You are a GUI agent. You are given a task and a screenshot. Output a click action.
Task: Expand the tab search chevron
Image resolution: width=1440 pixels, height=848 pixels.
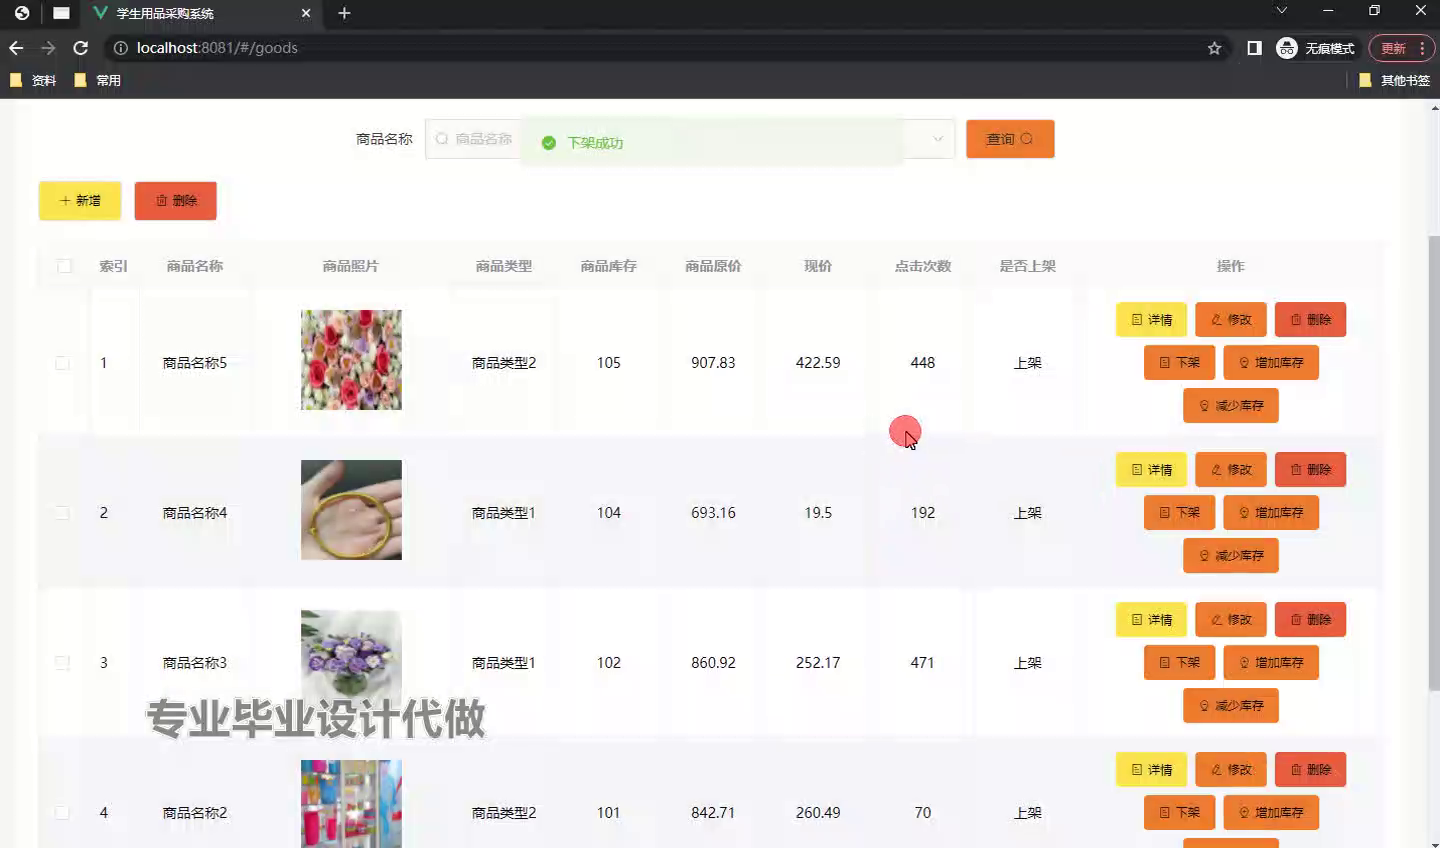point(1281,10)
